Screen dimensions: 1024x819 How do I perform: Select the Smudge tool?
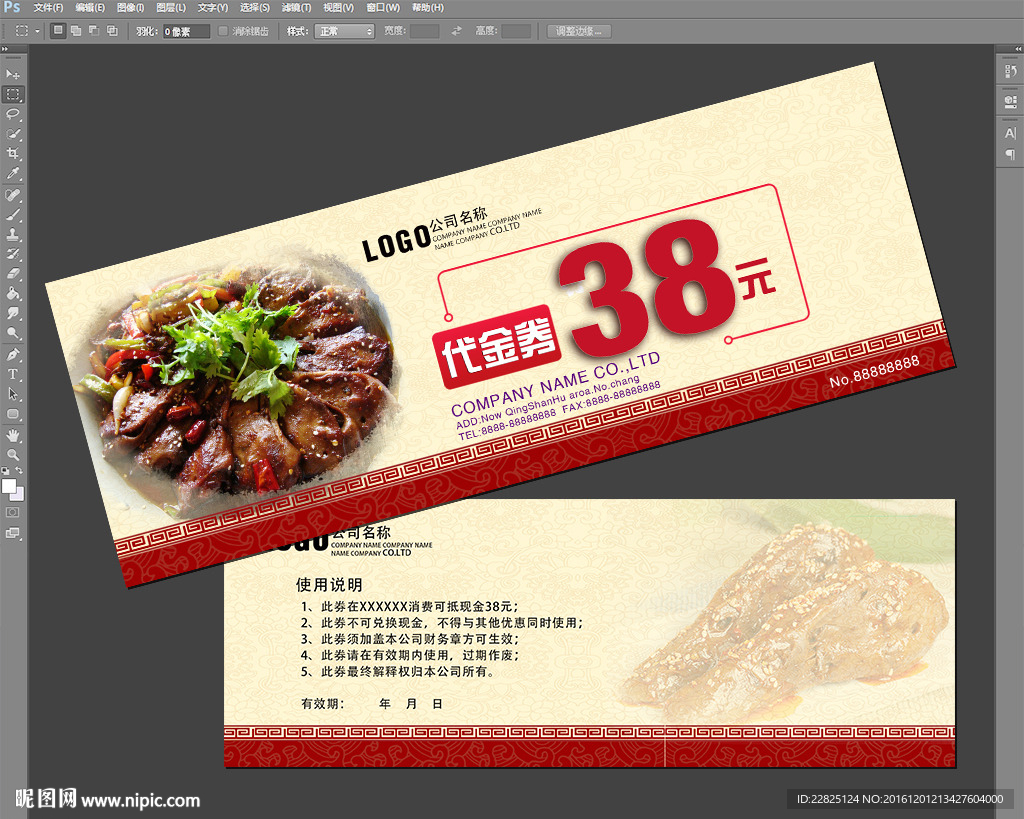pyautogui.click(x=12, y=313)
